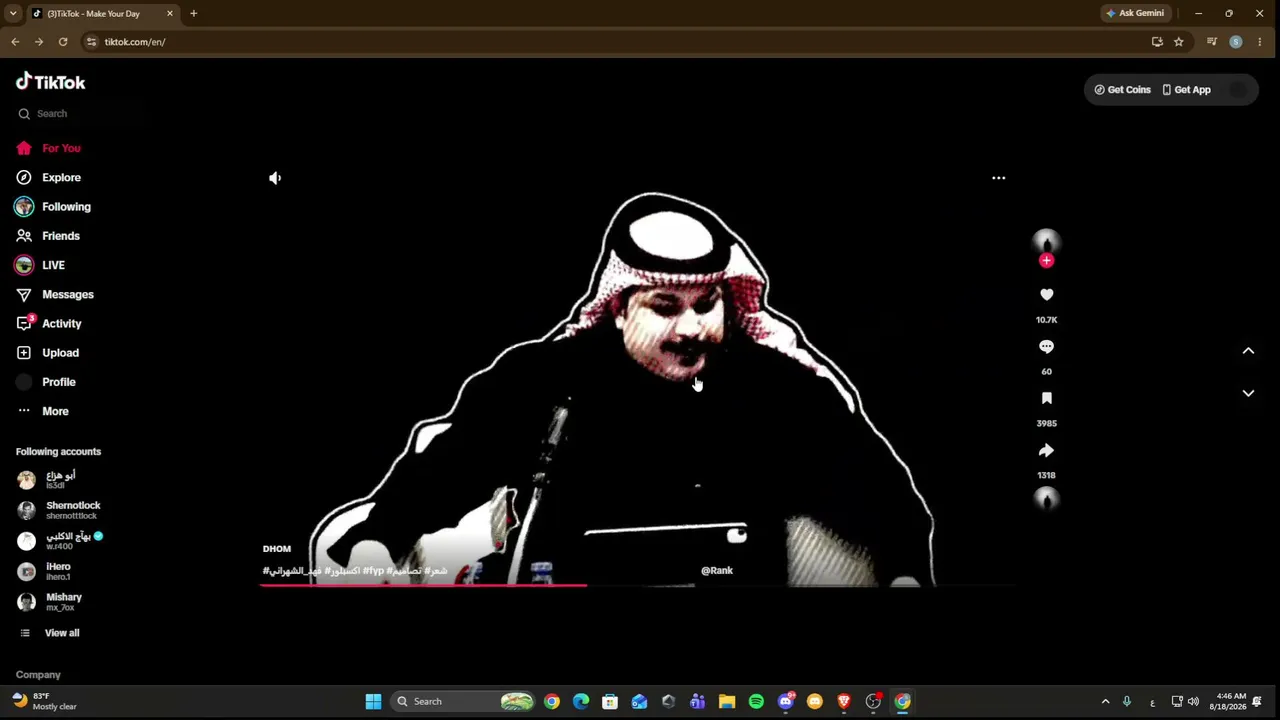The height and width of the screenshot is (720, 1280).
Task: Open the Upload page
Action: click(x=48, y=353)
